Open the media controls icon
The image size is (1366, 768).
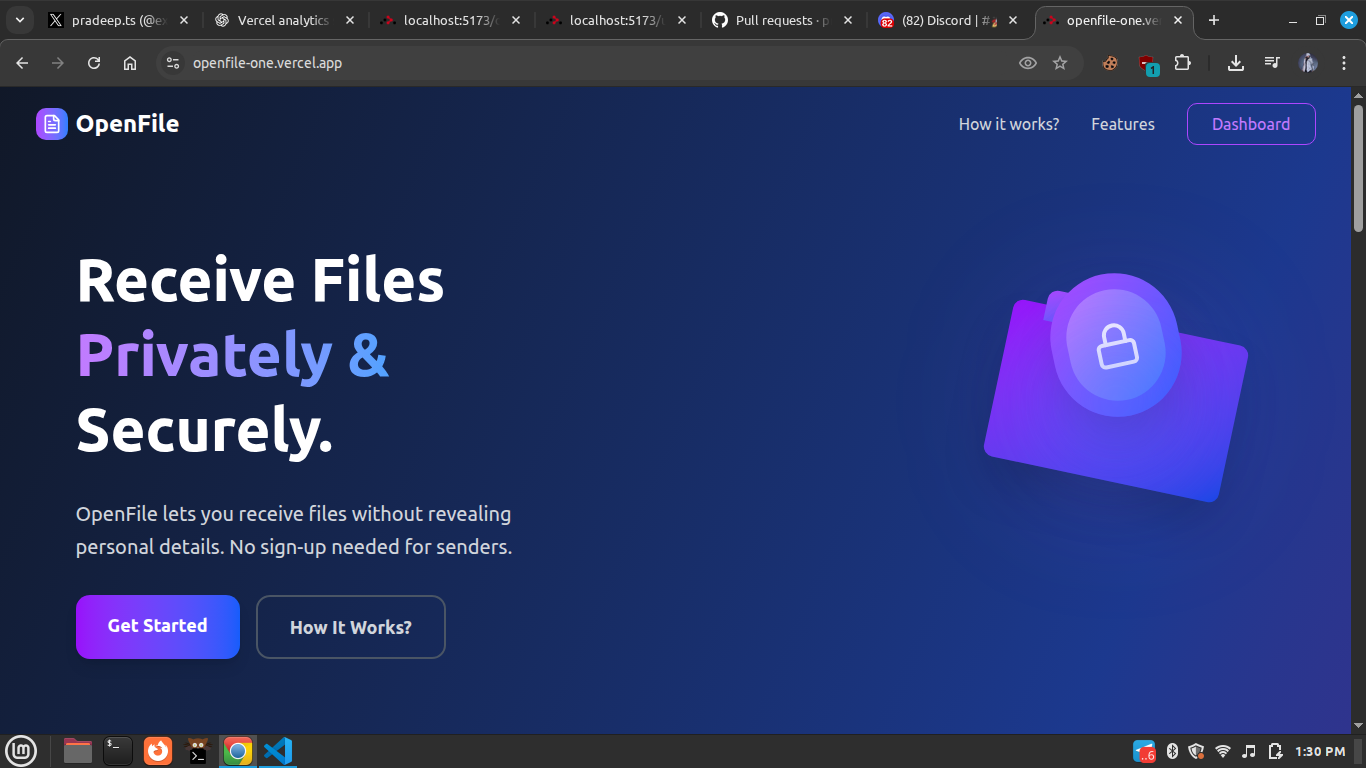coord(1272,63)
